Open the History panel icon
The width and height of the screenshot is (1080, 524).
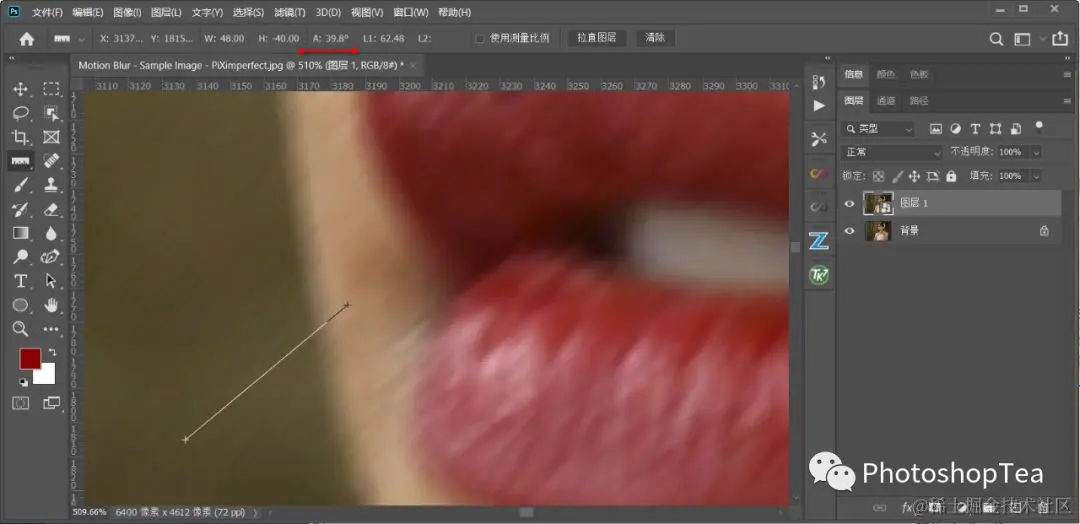pos(819,82)
